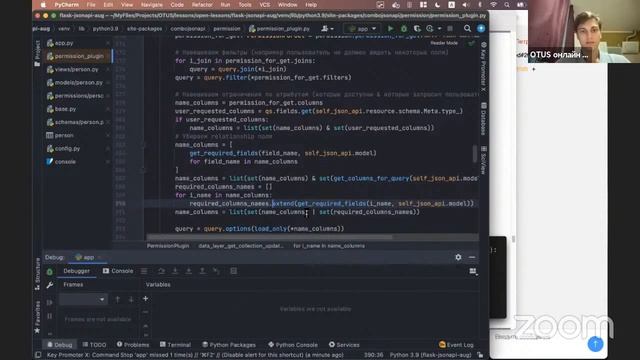Click Run with Coverage icon in toolbar
The width and height of the screenshot is (640, 360).
(x=417, y=29)
